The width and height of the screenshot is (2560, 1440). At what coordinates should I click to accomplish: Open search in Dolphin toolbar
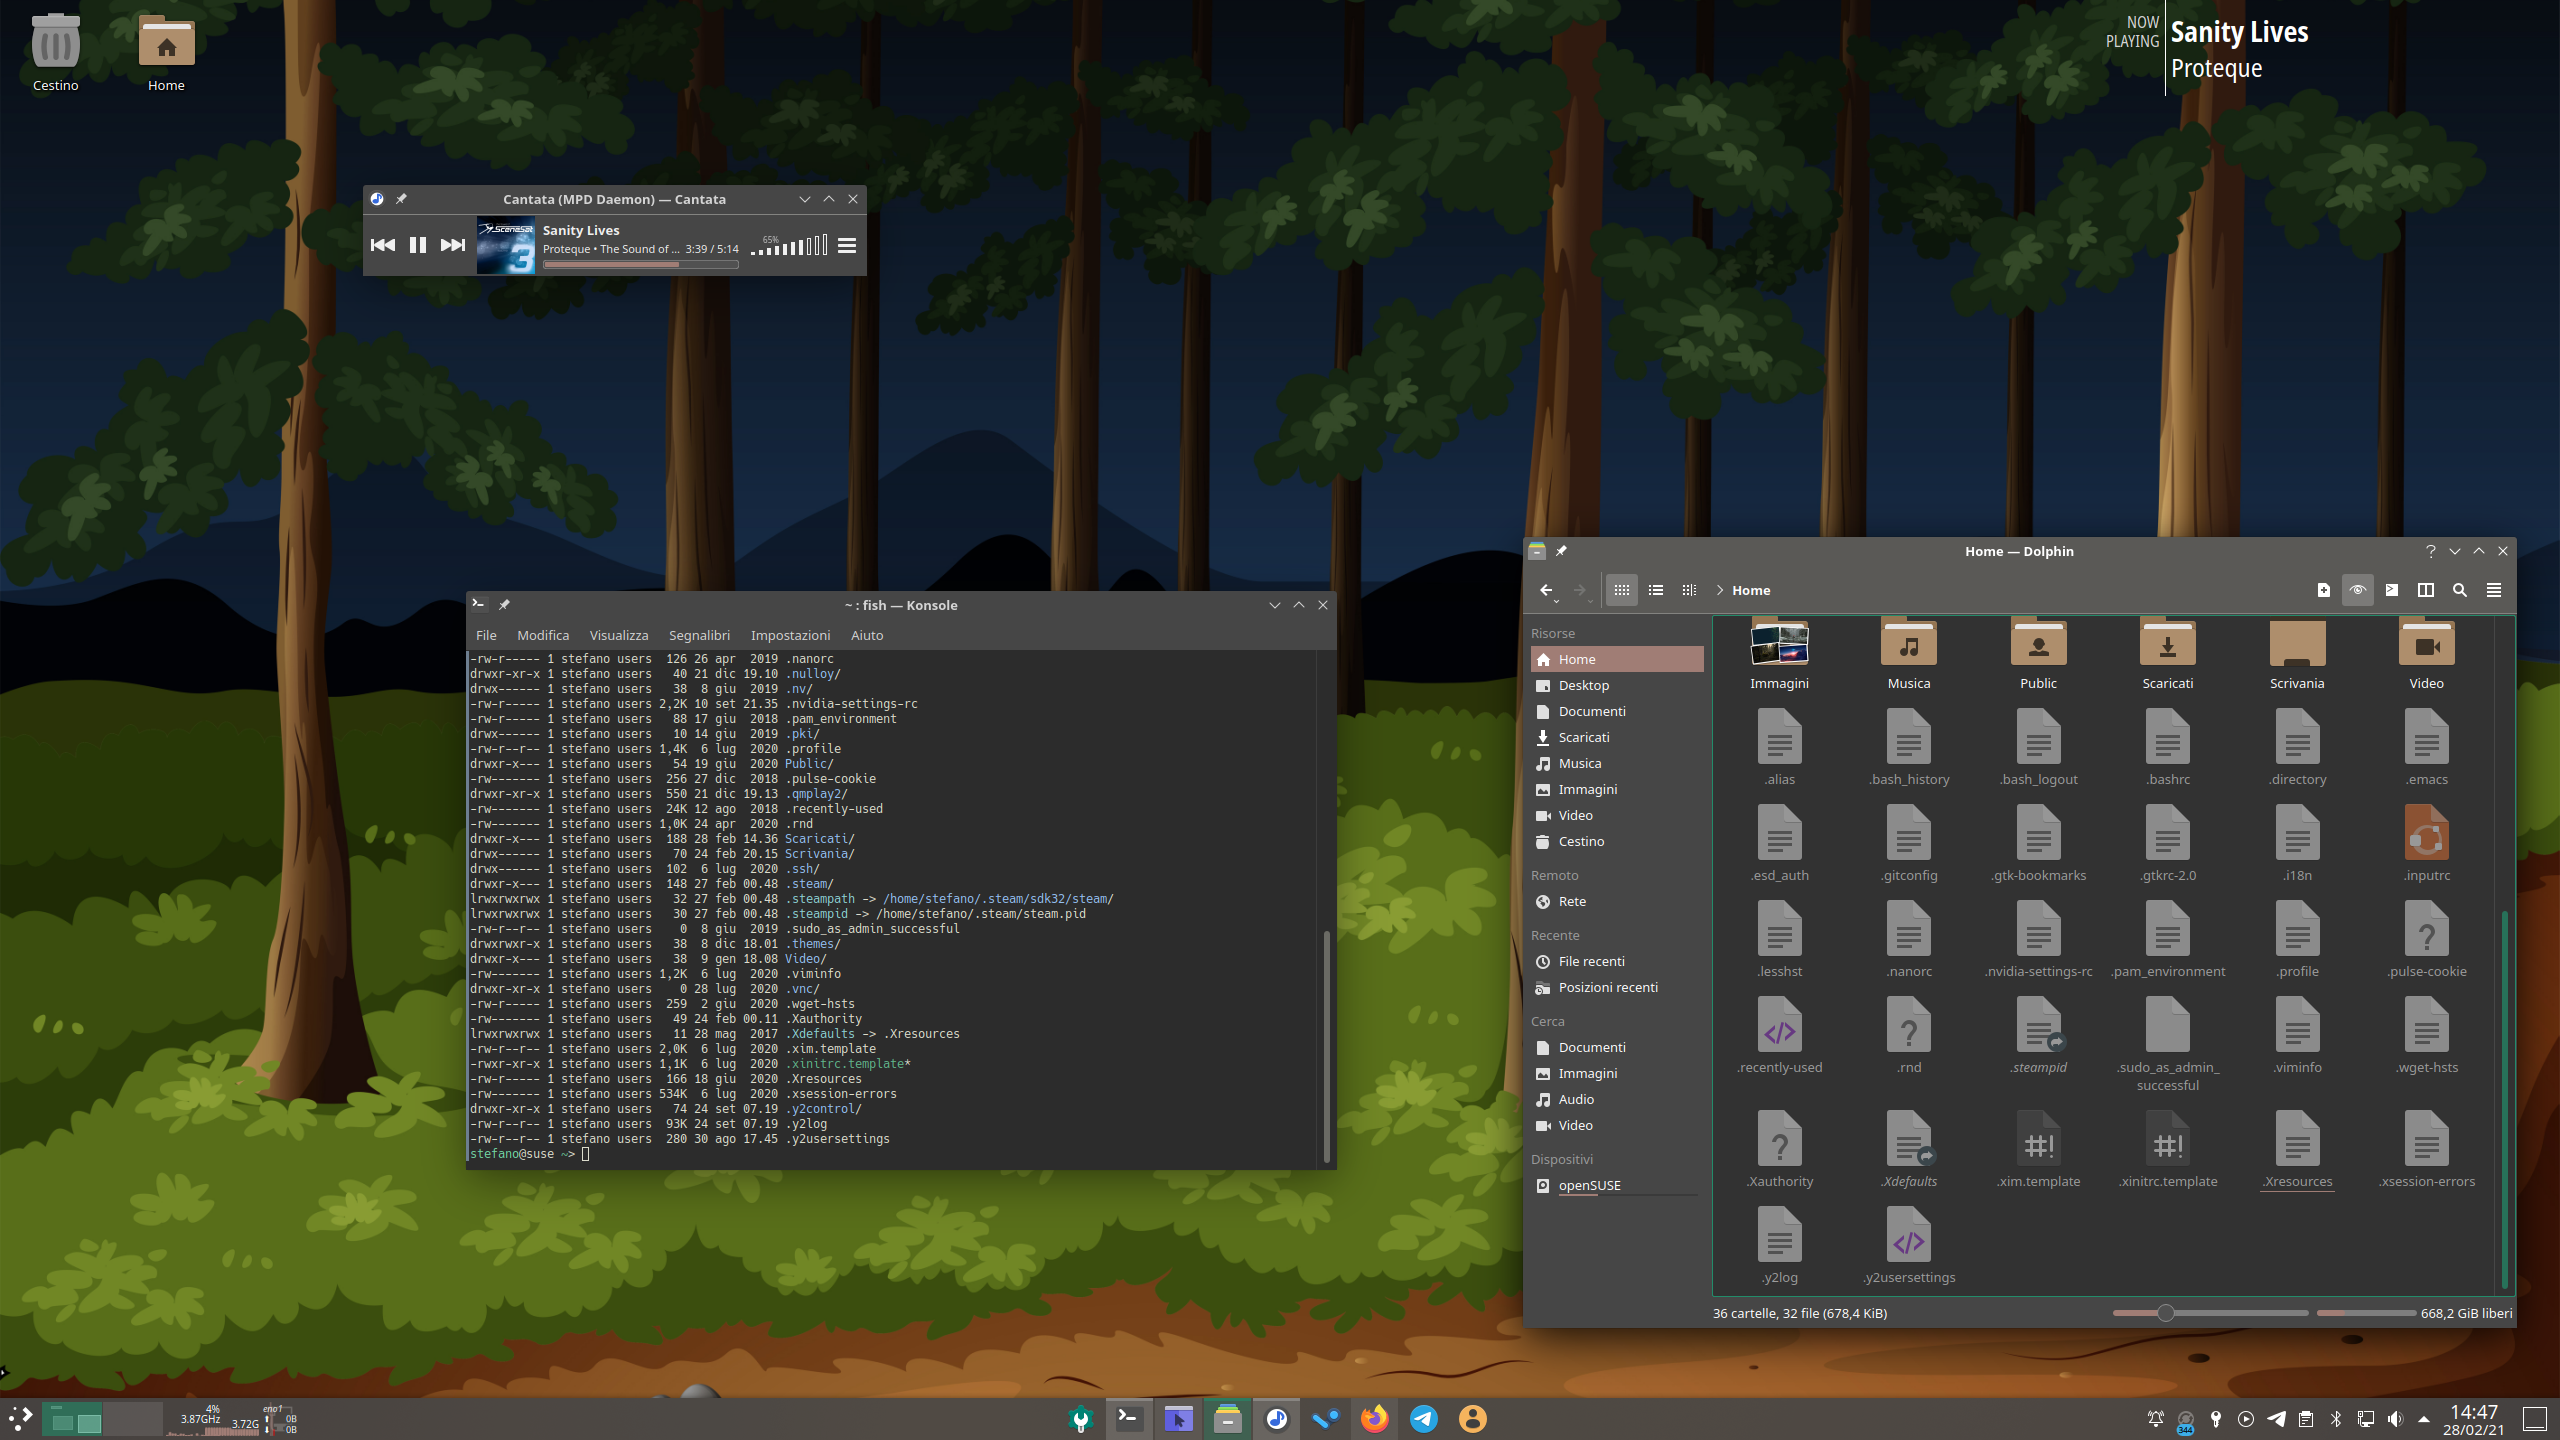pyautogui.click(x=2460, y=590)
